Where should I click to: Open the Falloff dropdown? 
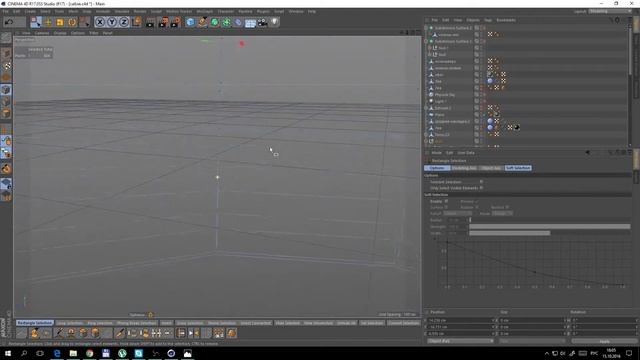(x=458, y=213)
